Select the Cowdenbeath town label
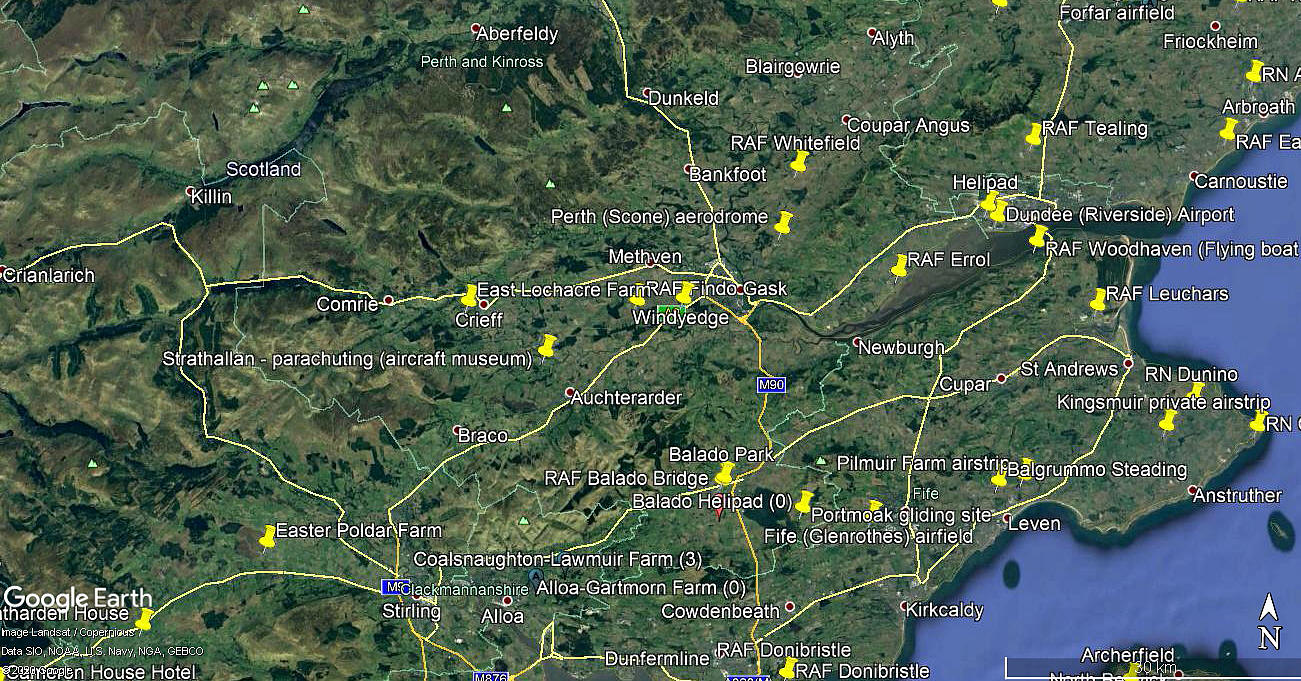 (x=721, y=611)
